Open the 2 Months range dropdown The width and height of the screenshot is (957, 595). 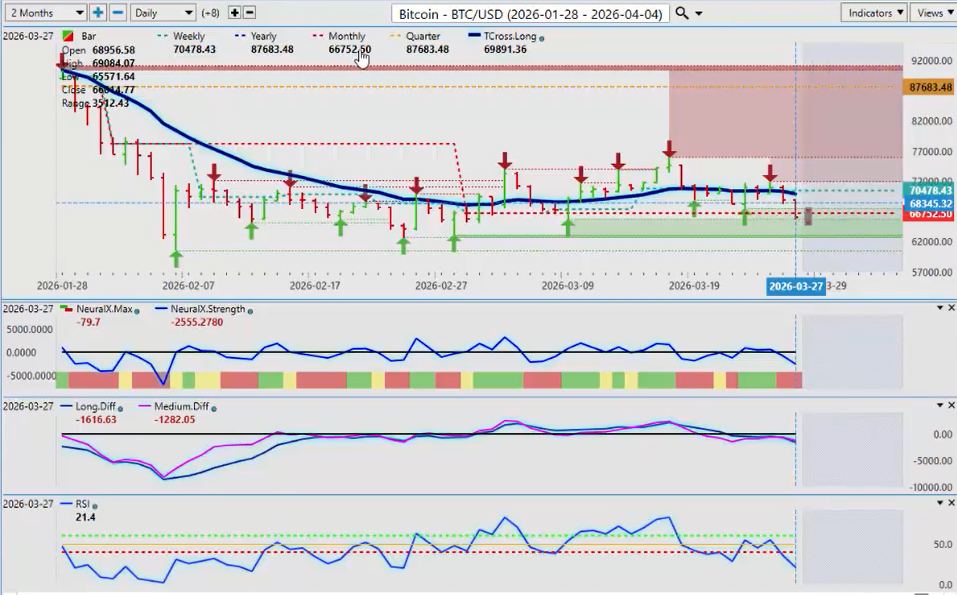[x=45, y=13]
